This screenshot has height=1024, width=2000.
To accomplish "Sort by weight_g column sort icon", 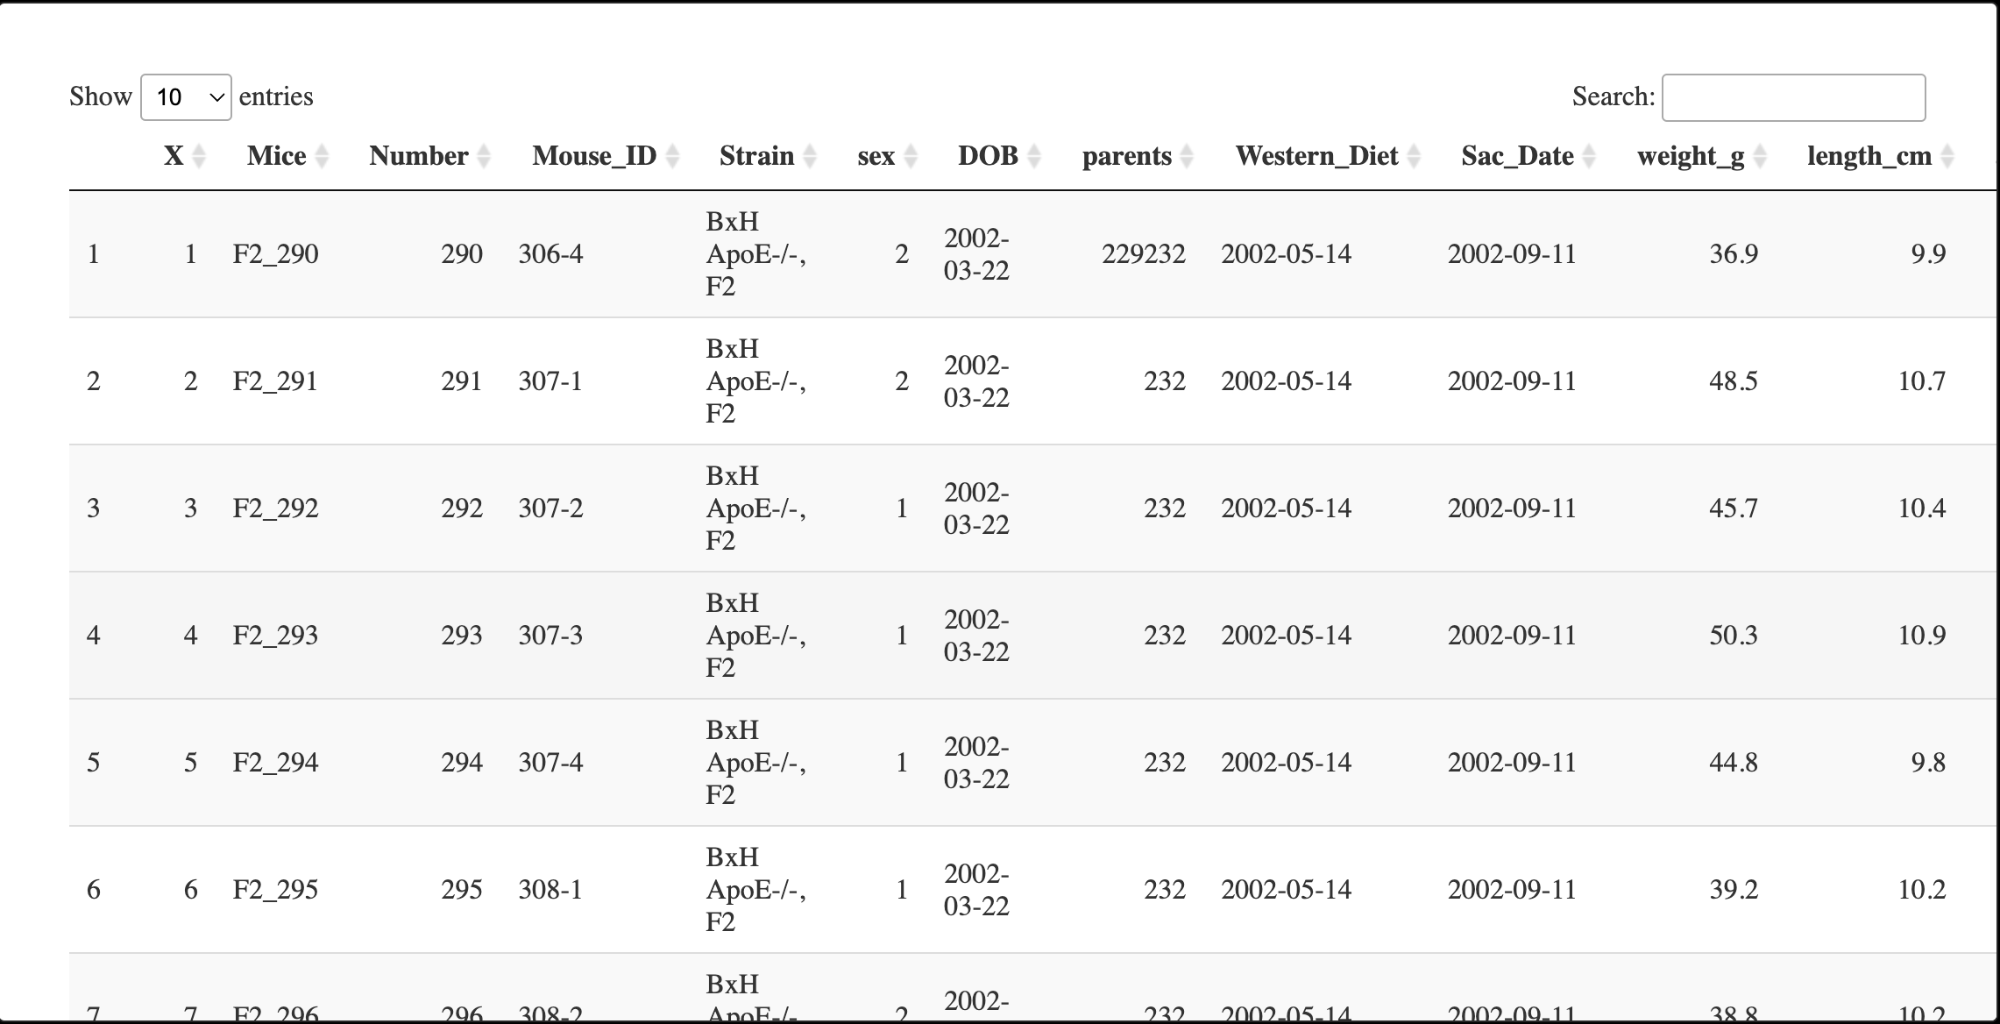I will point(1760,156).
